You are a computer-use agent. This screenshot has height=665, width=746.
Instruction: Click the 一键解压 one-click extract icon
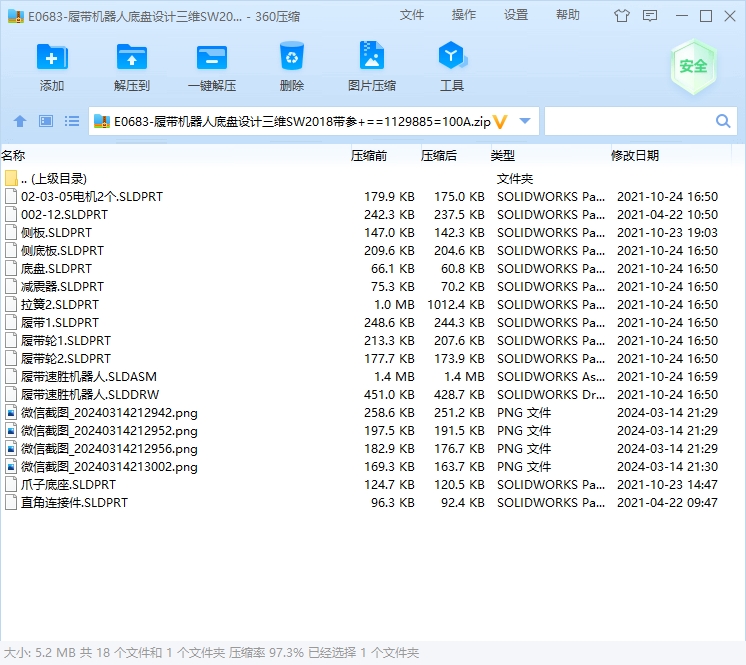pos(212,58)
